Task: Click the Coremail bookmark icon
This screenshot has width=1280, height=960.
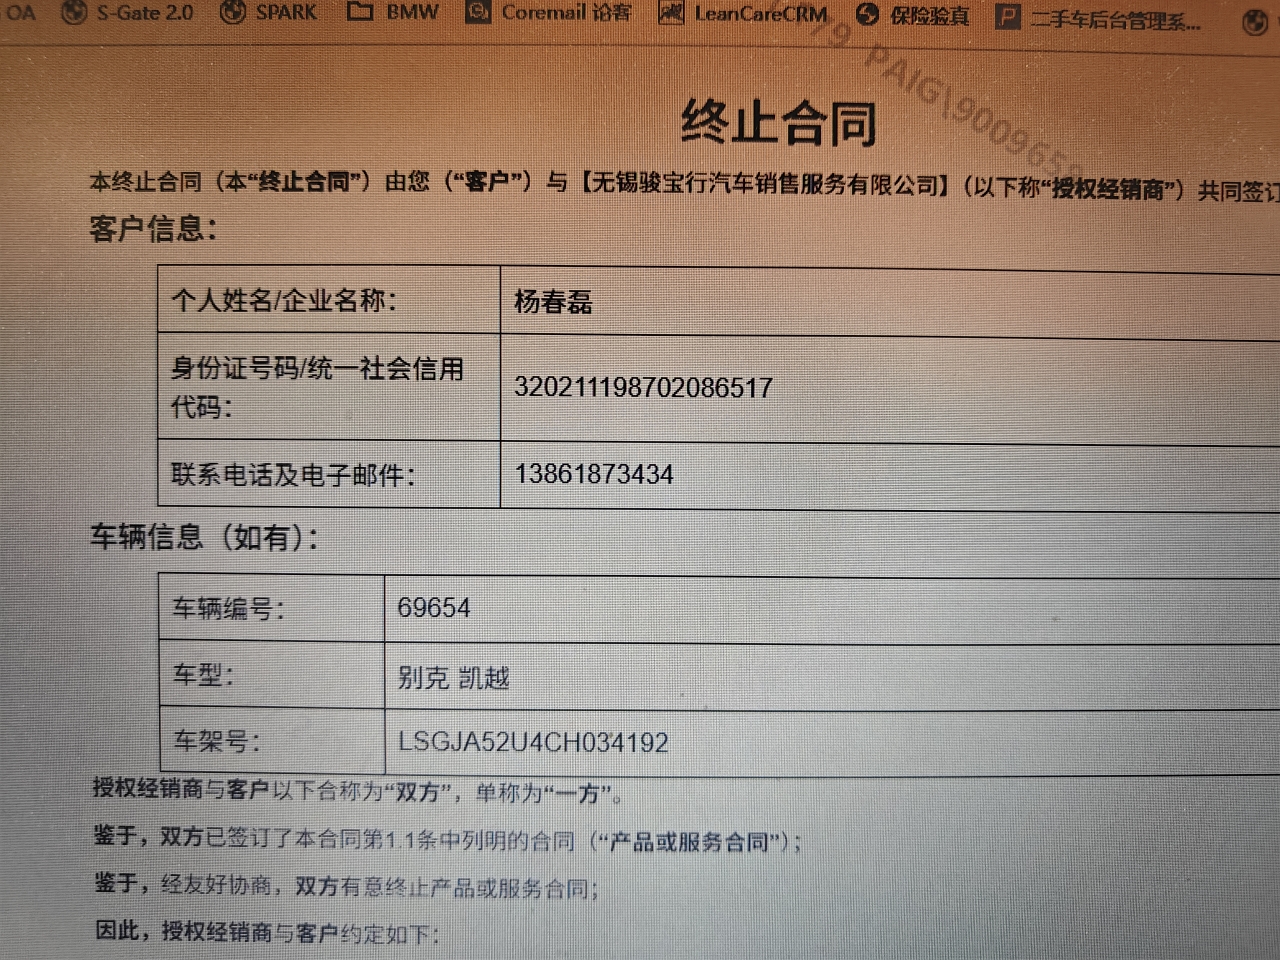Action: point(479,12)
